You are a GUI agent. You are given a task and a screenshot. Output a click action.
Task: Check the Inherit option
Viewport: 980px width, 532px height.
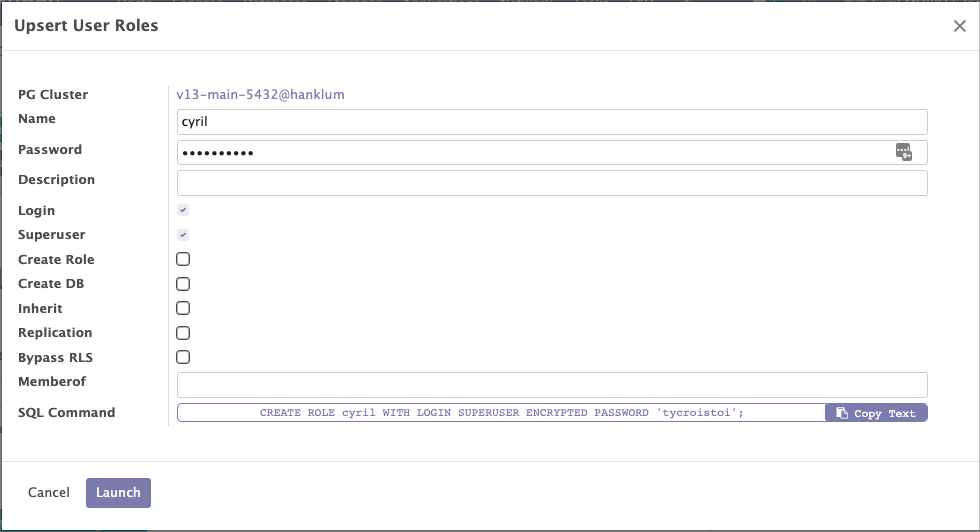pos(183,308)
